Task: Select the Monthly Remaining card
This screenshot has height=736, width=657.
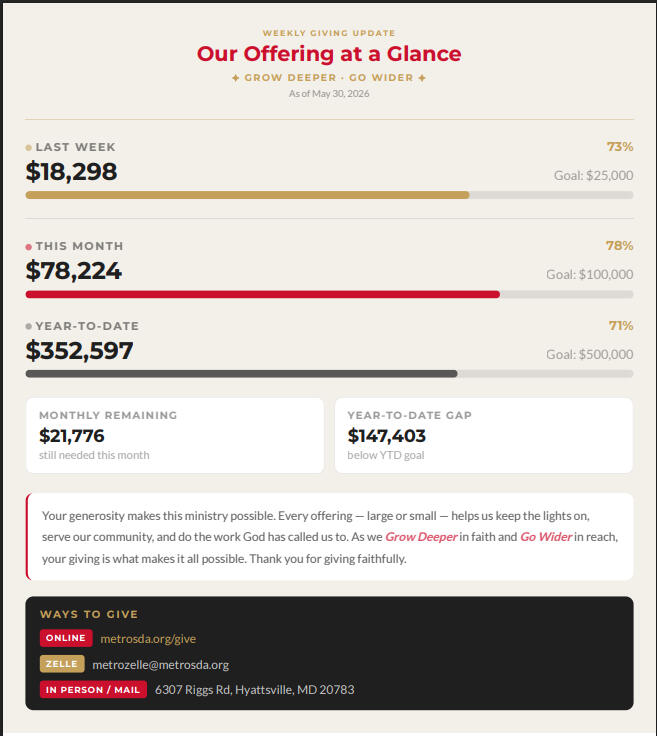Action: coord(175,436)
